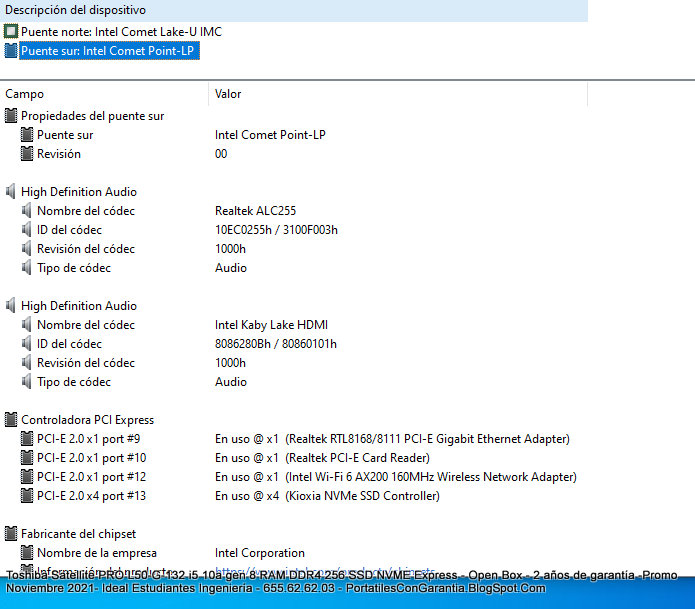This screenshot has width=695, height=609.
Task: Click the value 10EC0255h / 3100F003h
Action: [276, 230]
